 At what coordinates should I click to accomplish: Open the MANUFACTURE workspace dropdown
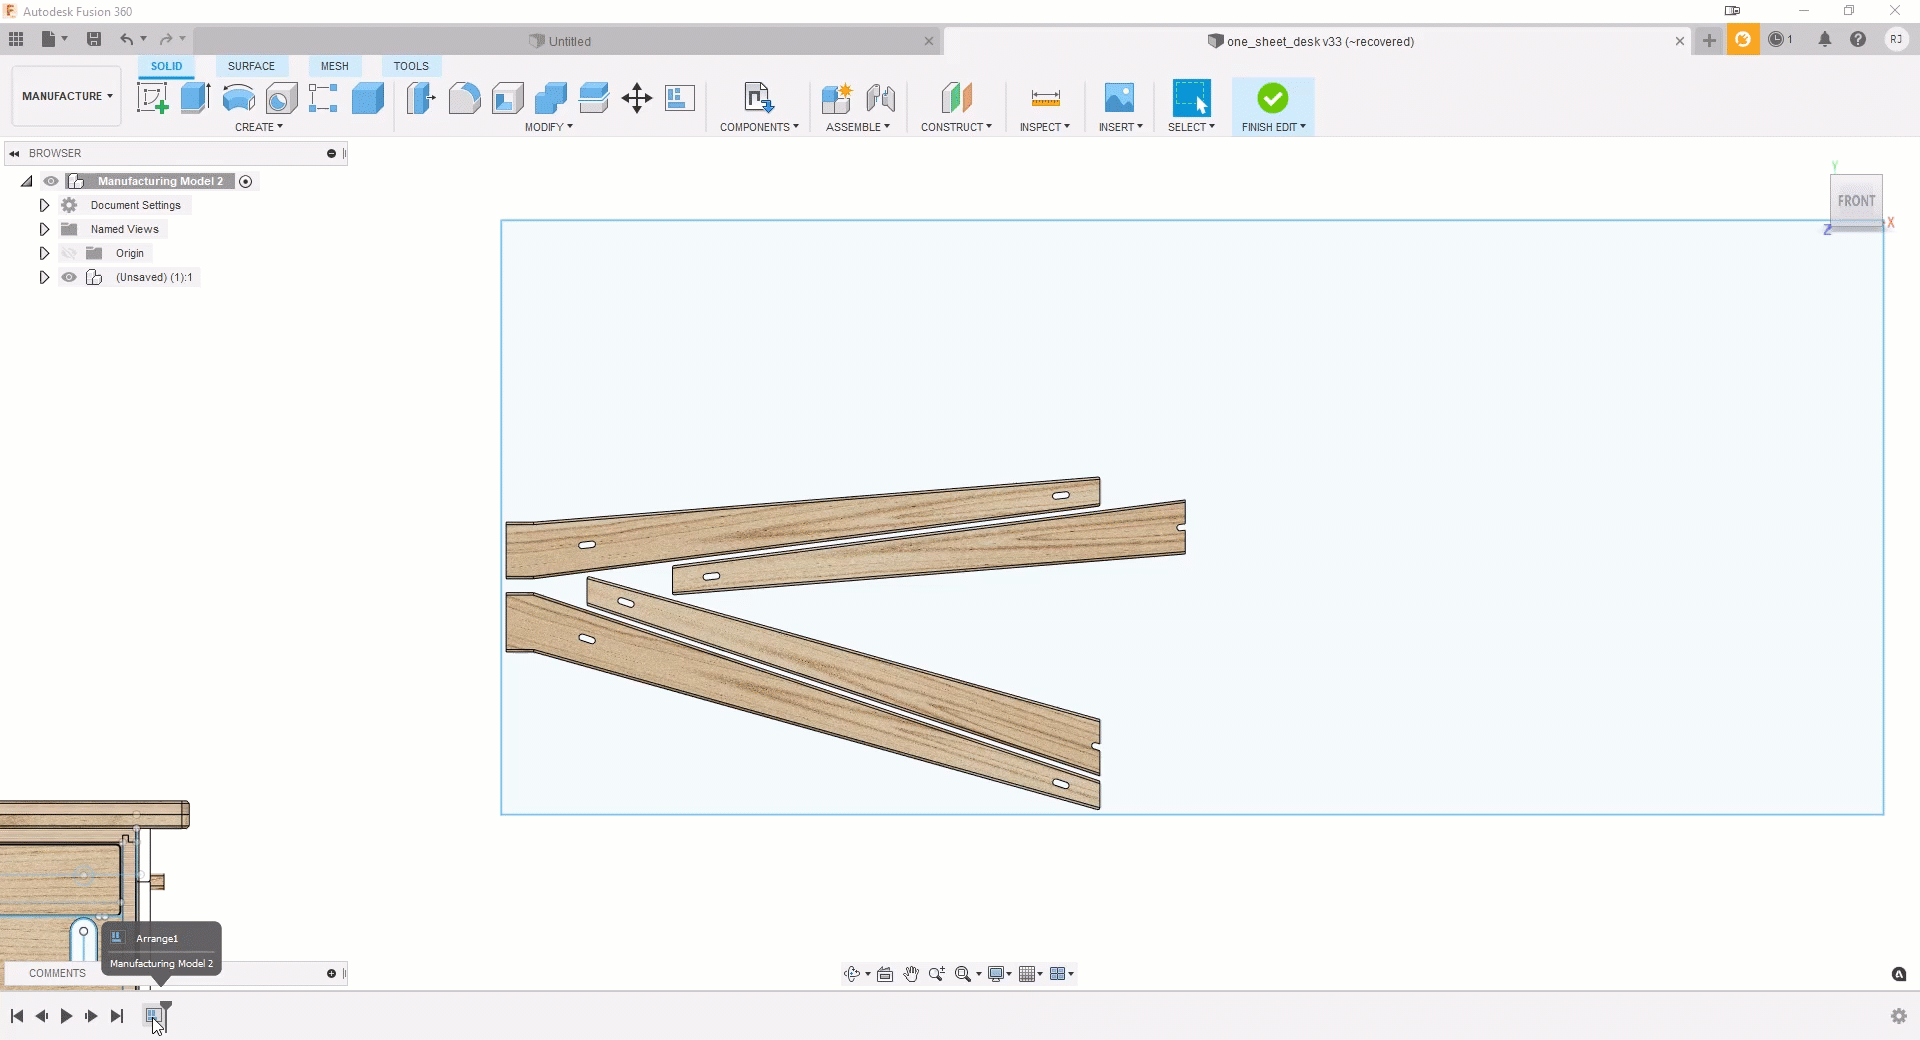(x=67, y=96)
